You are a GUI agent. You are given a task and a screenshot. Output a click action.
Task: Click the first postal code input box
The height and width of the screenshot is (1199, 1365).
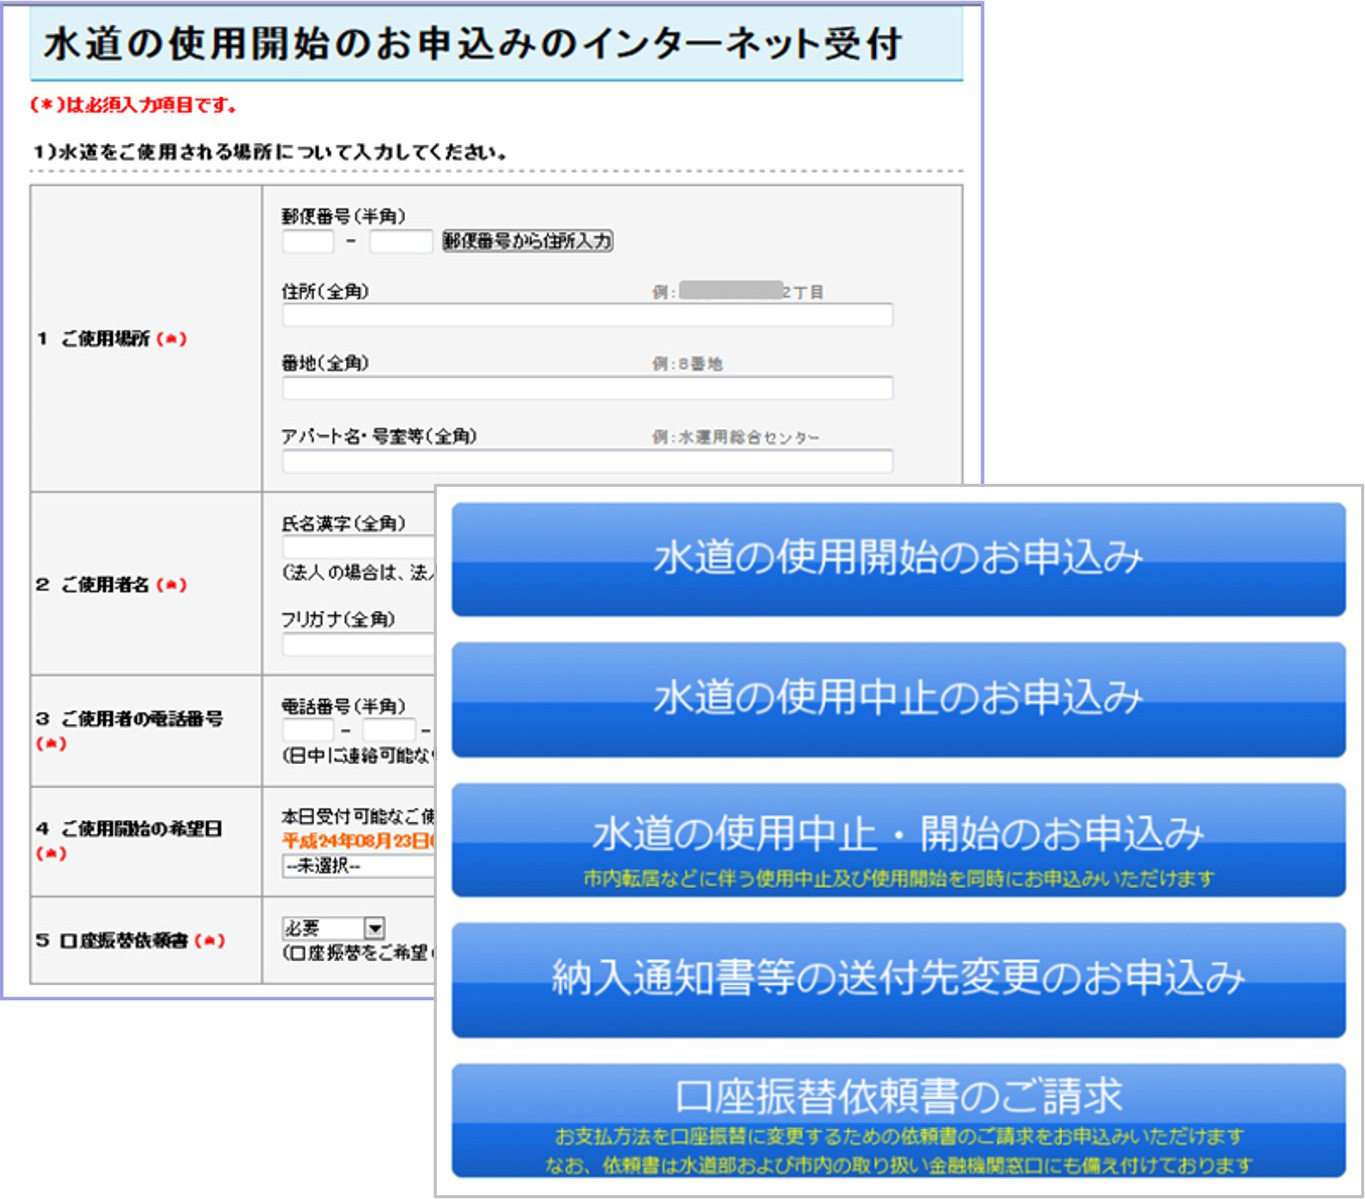[308, 242]
